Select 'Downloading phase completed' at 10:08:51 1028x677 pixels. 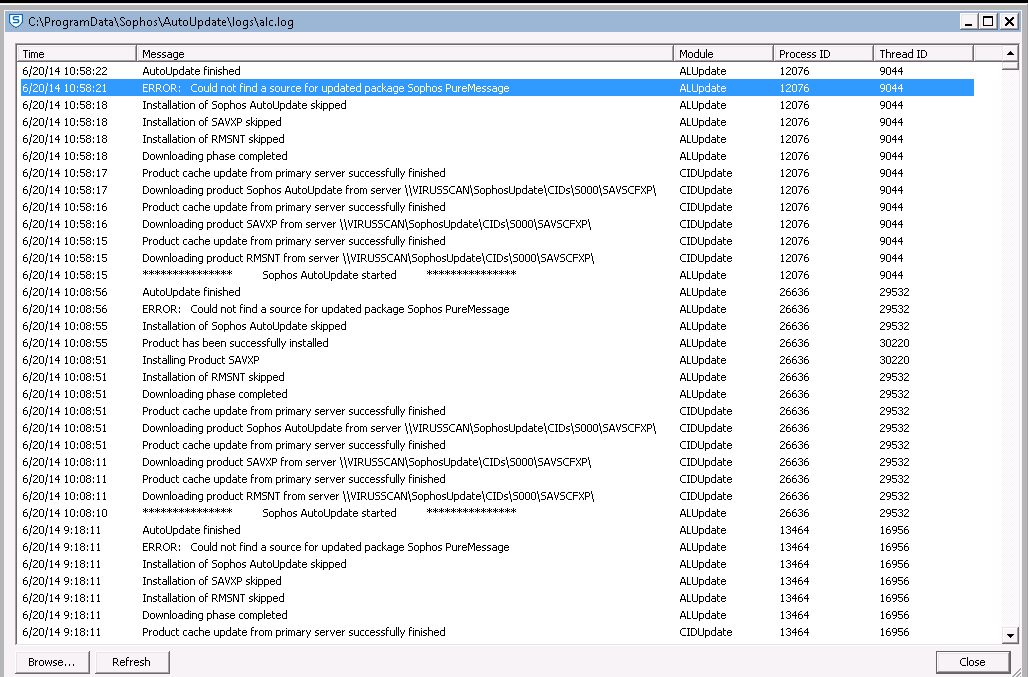(497, 395)
